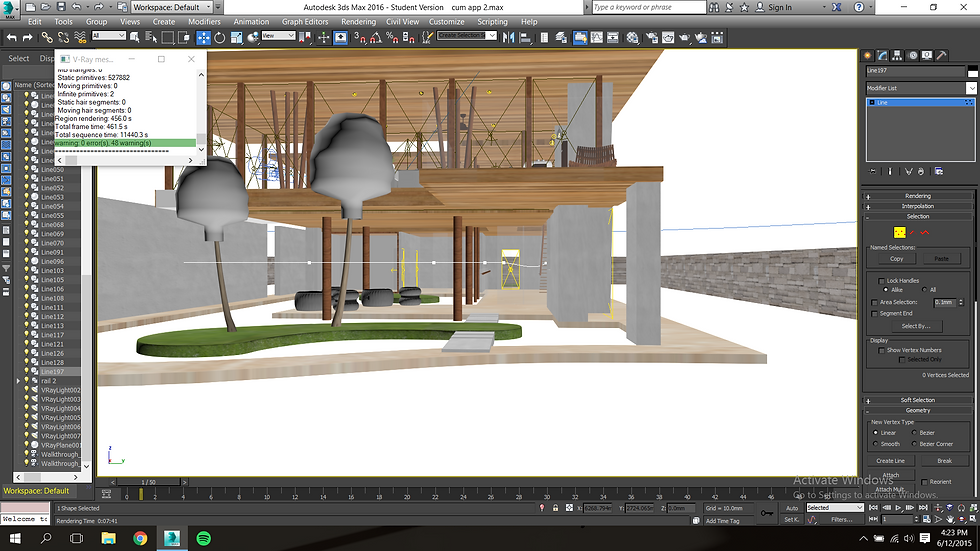Click the time slider 1/50 handle
This screenshot has width=980, height=551.
[x=148, y=482]
